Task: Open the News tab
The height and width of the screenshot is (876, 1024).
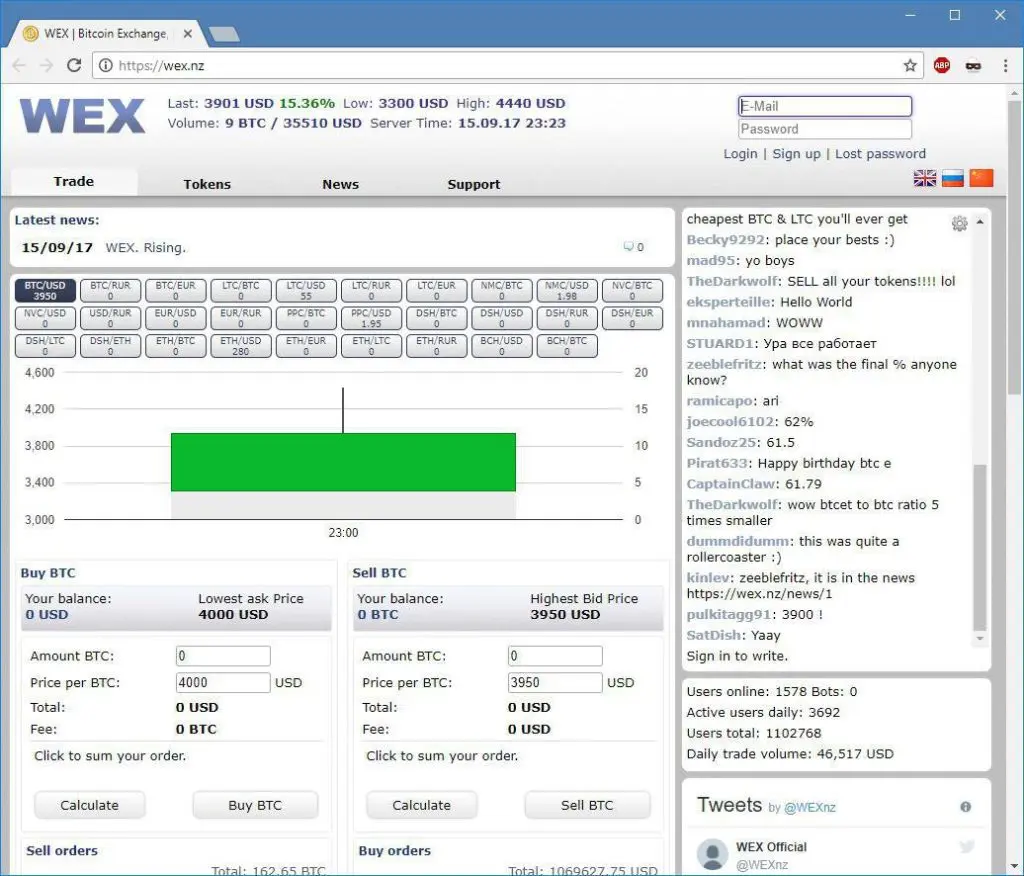Action: point(340,184)
